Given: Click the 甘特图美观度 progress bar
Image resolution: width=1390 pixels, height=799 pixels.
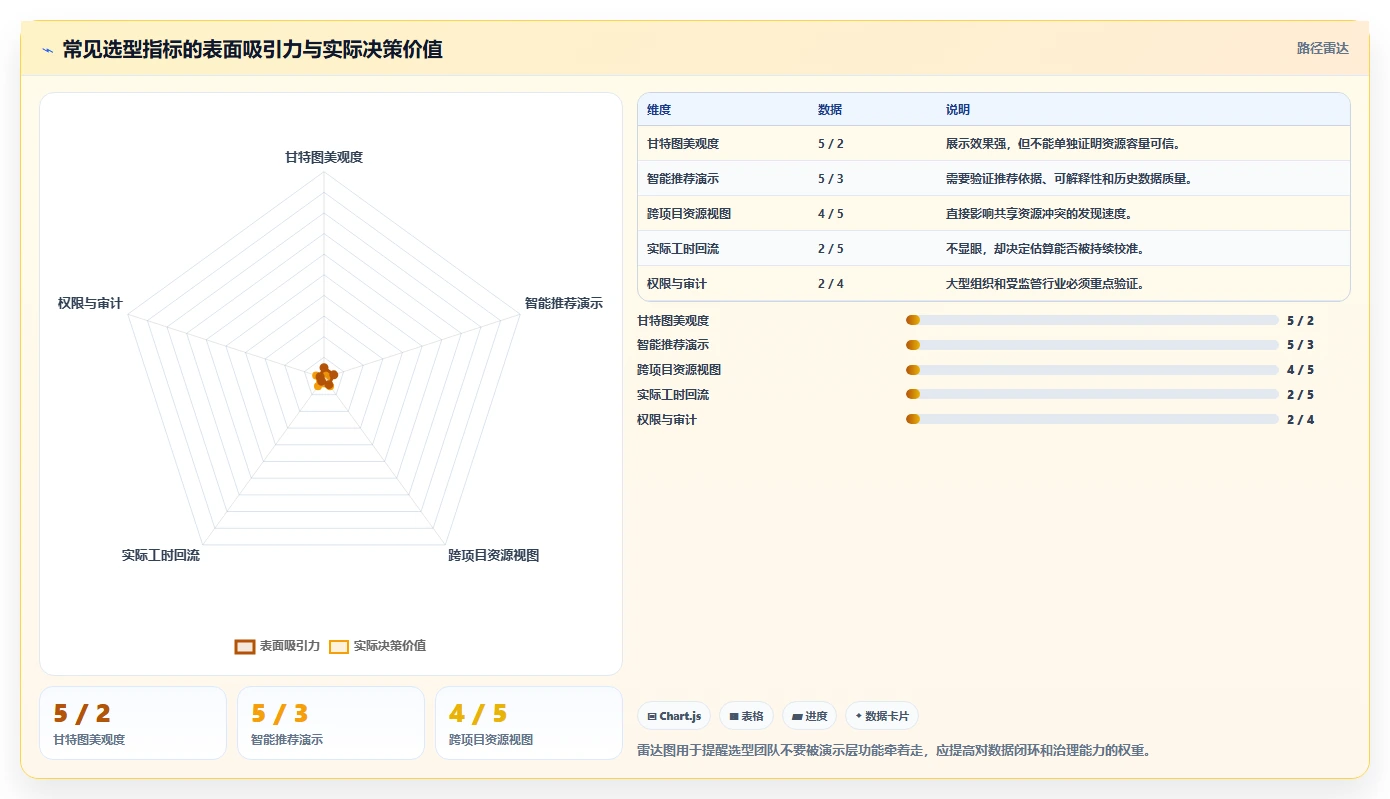Looking at the screenshot, I should pyautogui.click(x=1092, y=320).
